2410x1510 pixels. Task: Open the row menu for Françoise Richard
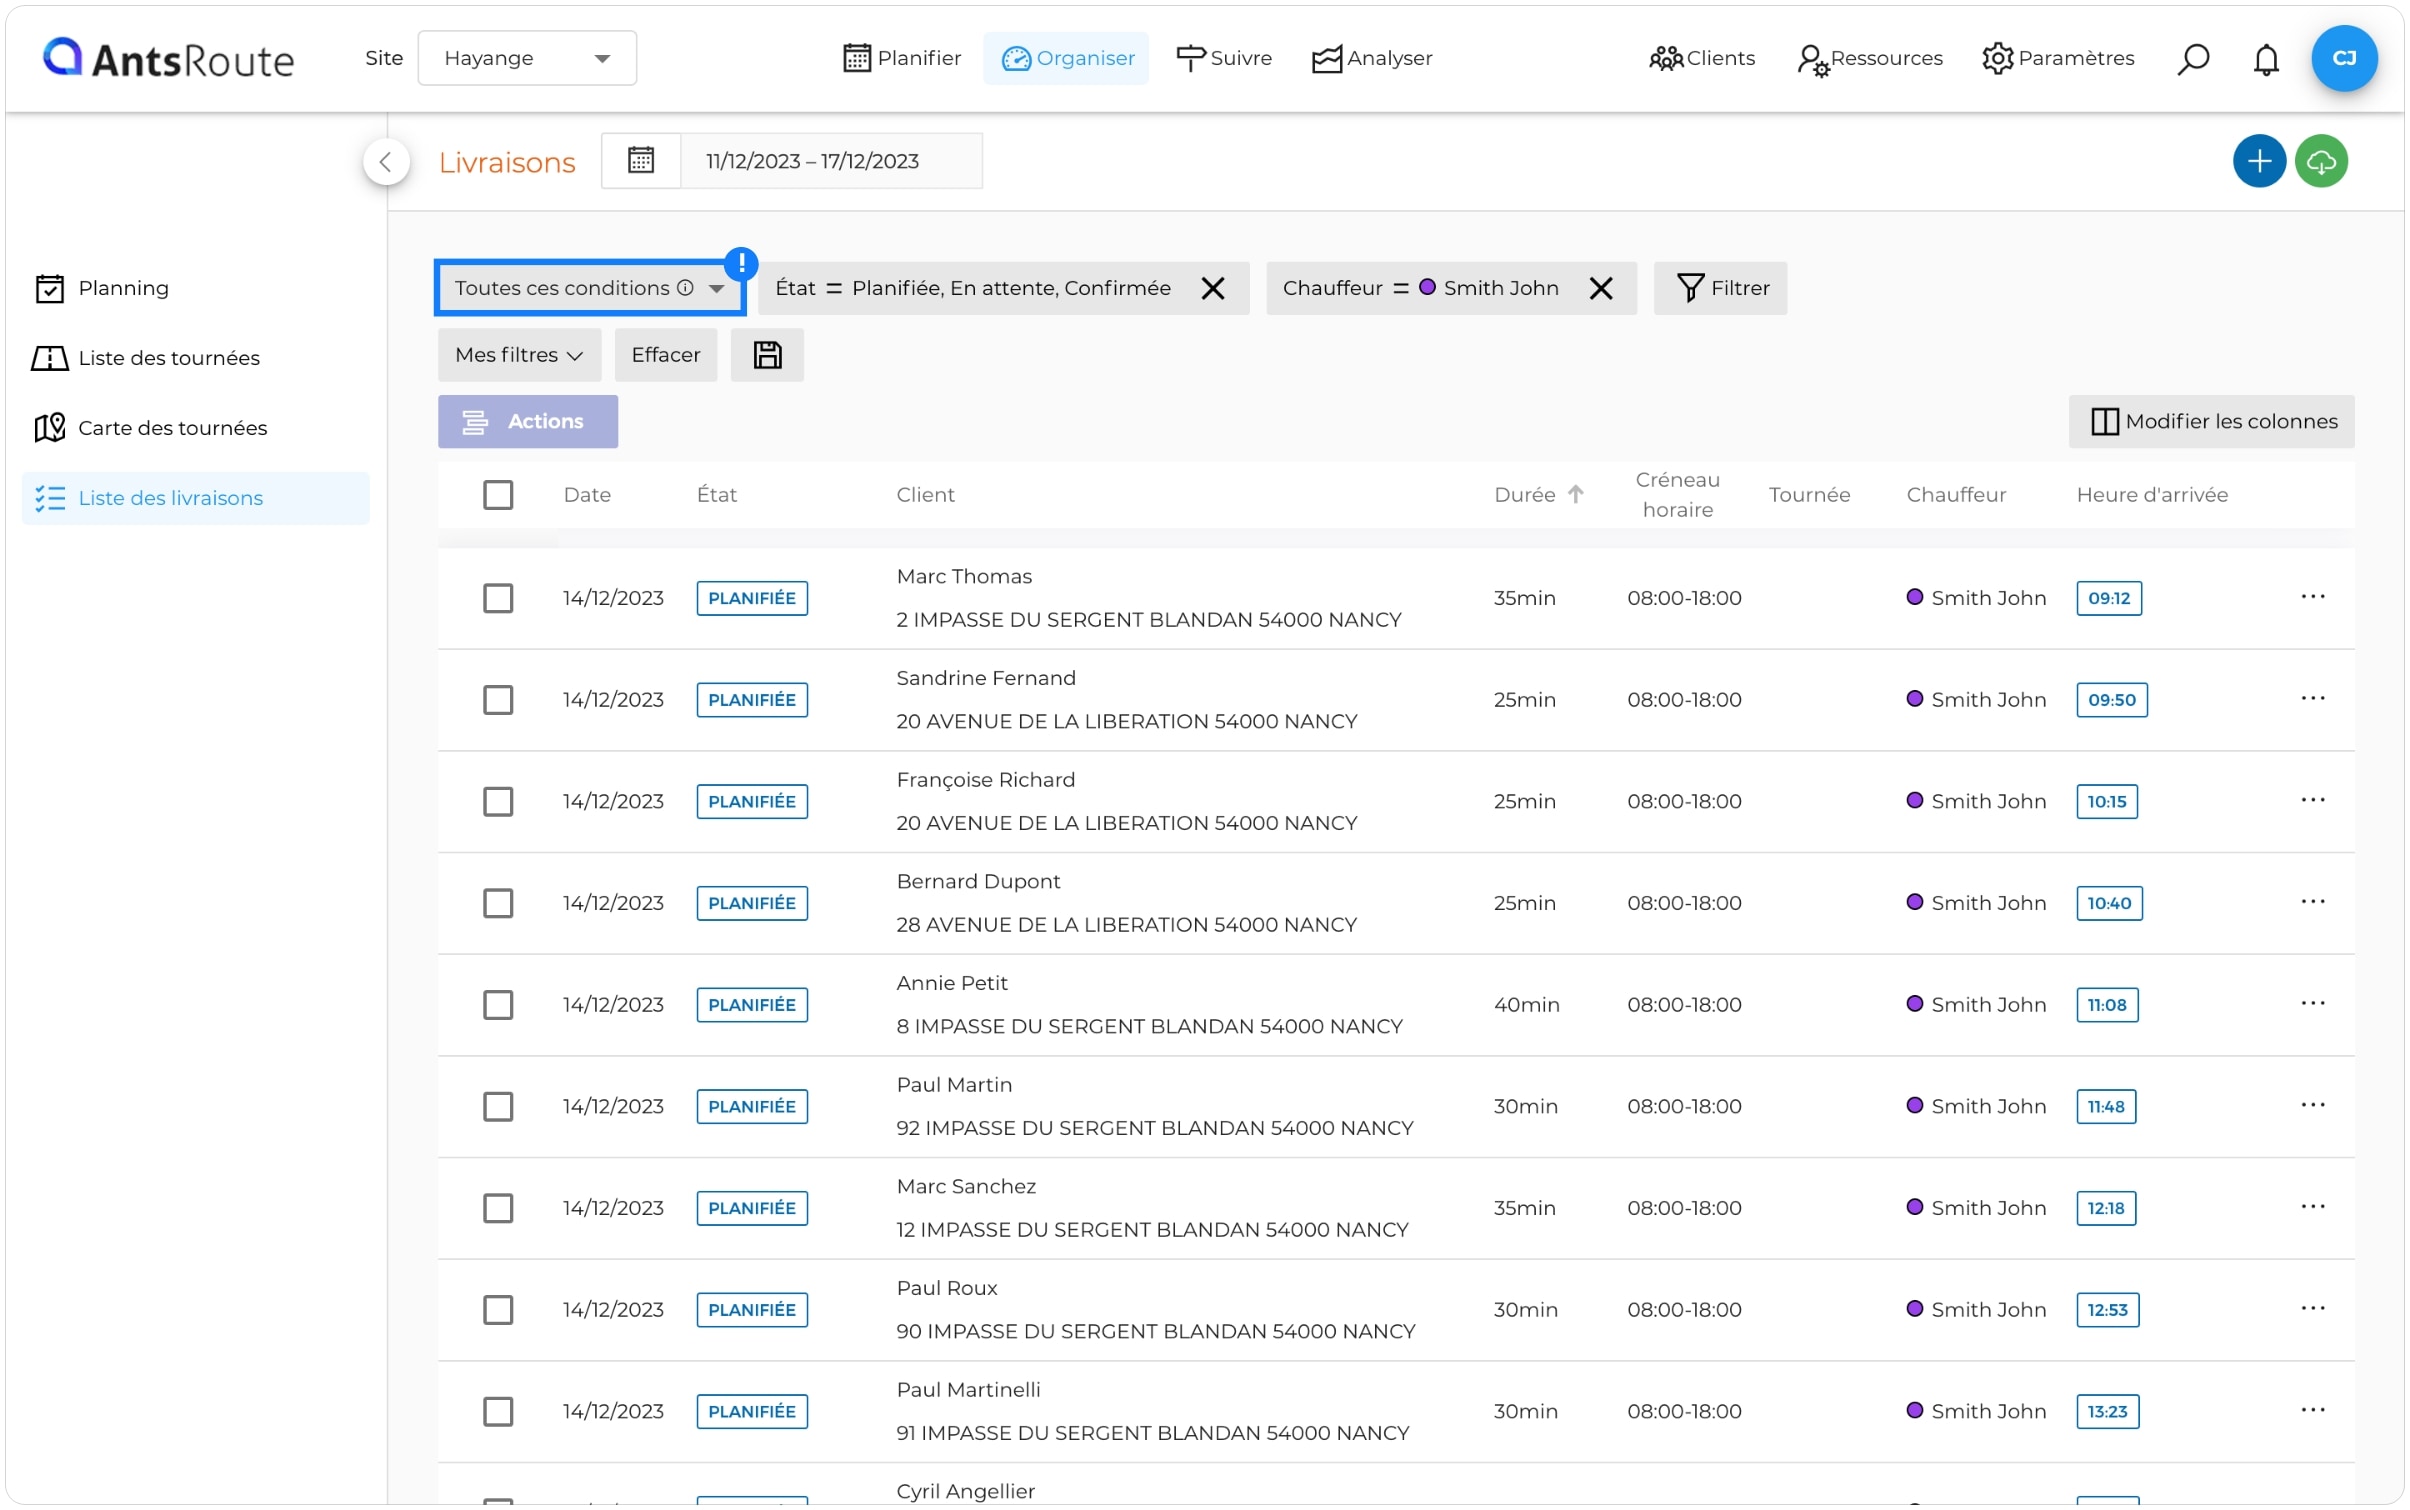[2312, 800]
